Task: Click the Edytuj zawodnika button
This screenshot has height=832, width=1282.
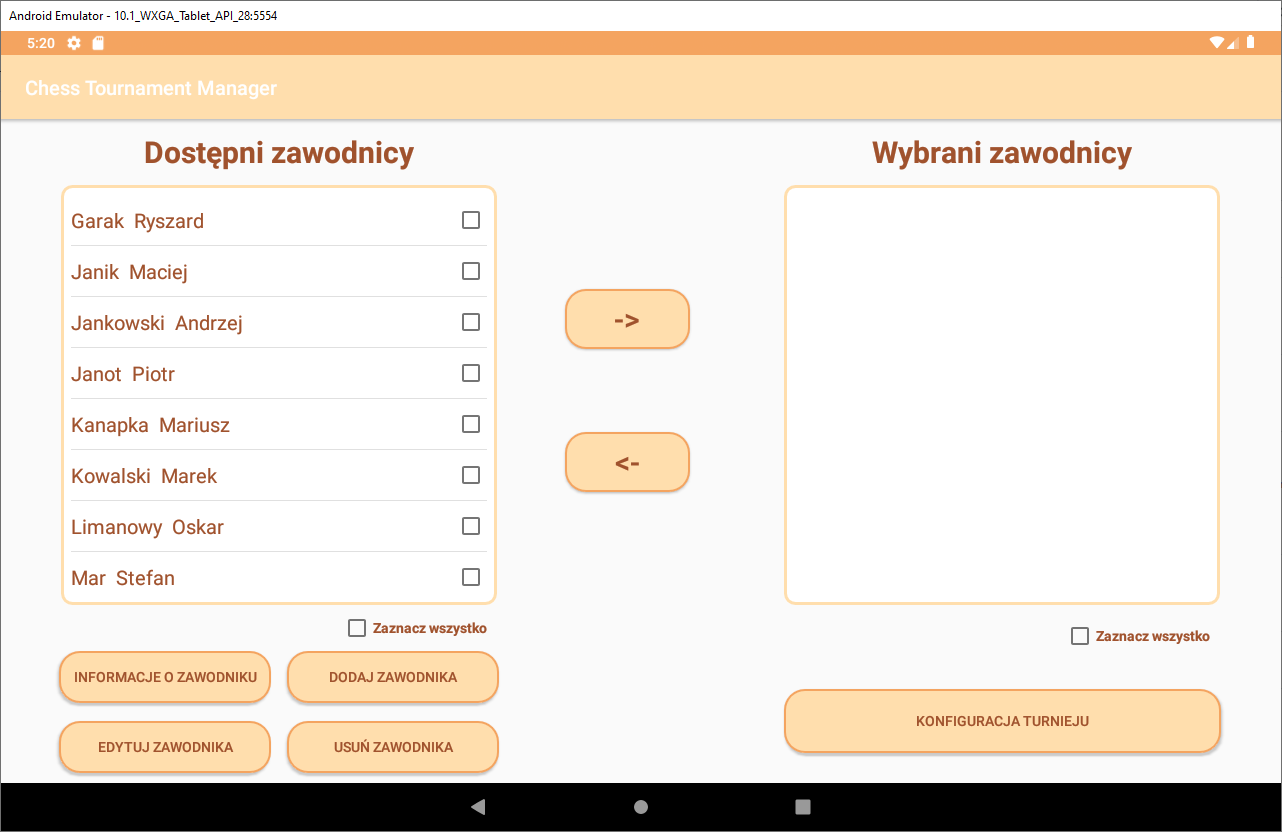Action: [165, 747]
